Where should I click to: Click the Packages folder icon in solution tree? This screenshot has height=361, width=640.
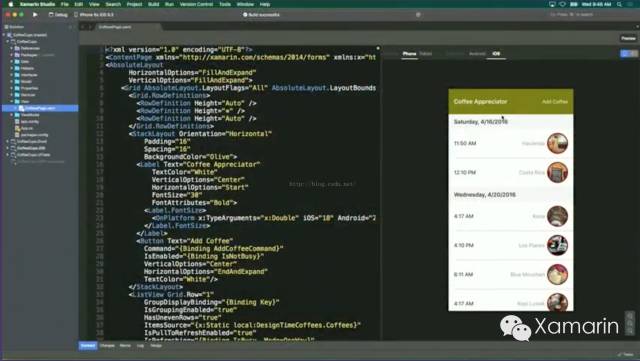[17, 55]
